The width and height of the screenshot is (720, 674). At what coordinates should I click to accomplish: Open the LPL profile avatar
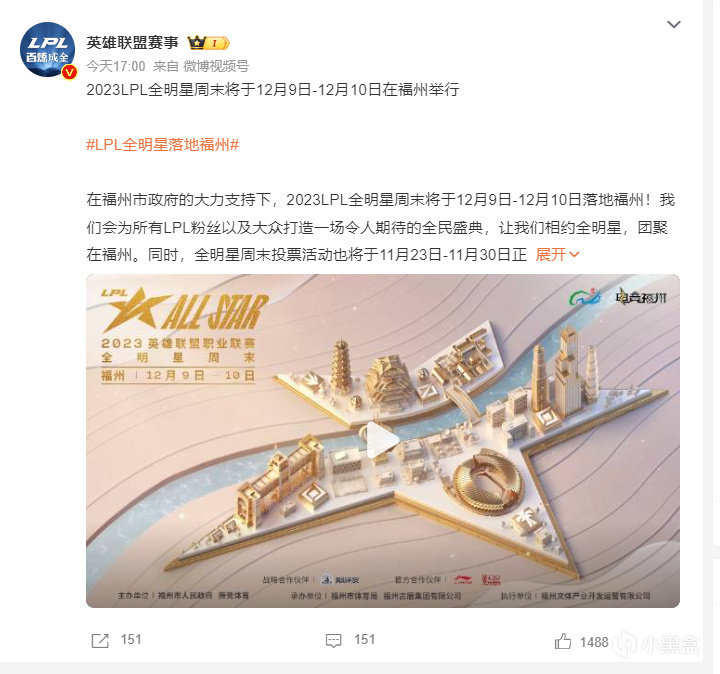tap(48, 50)
